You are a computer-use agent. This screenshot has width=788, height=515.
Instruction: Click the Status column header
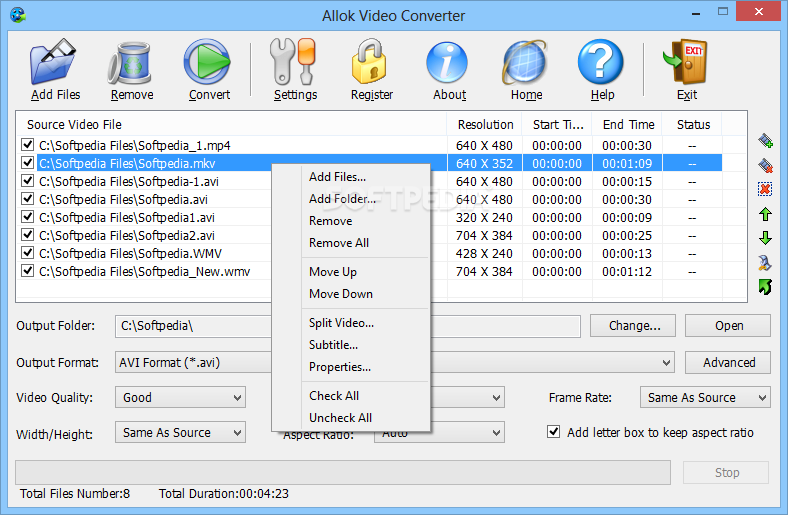pos(692,124)
